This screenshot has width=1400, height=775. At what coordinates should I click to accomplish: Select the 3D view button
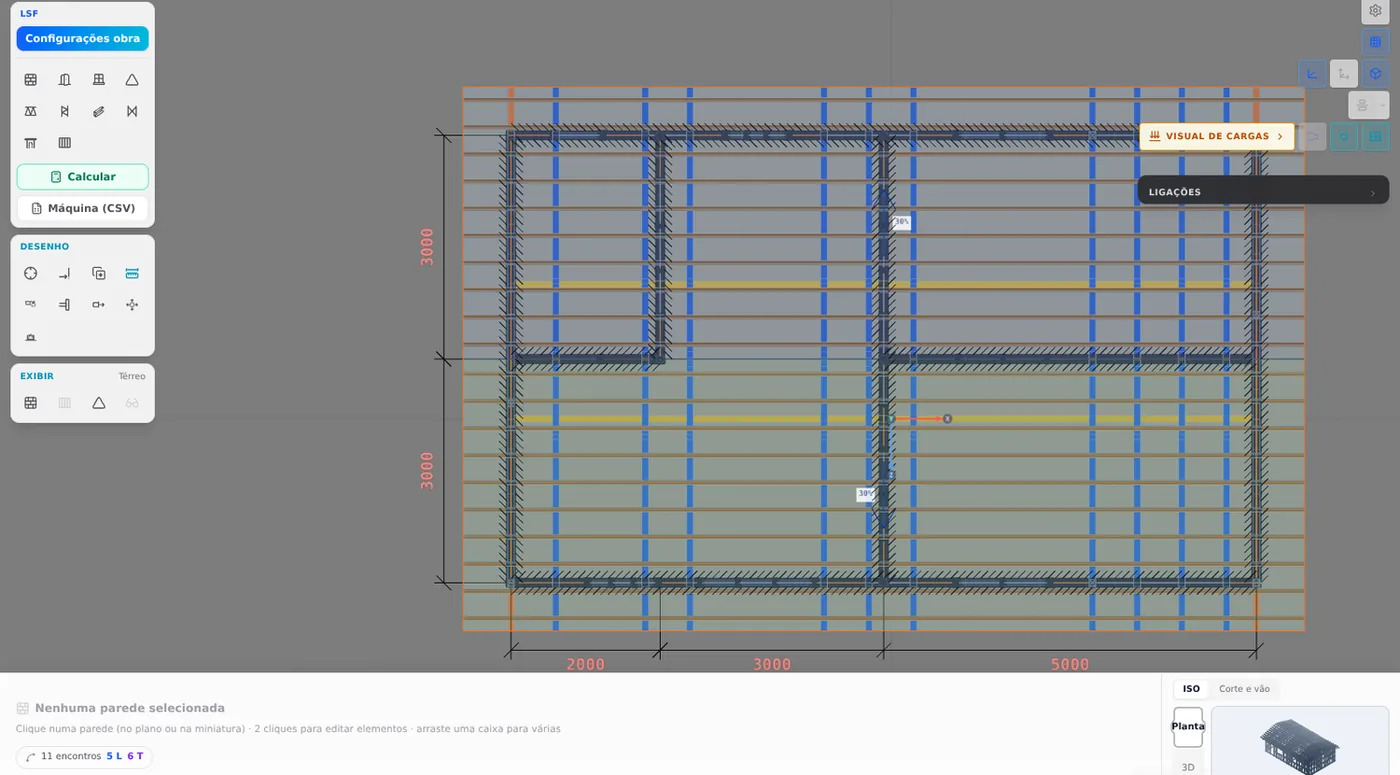(x=1188, y=767)
